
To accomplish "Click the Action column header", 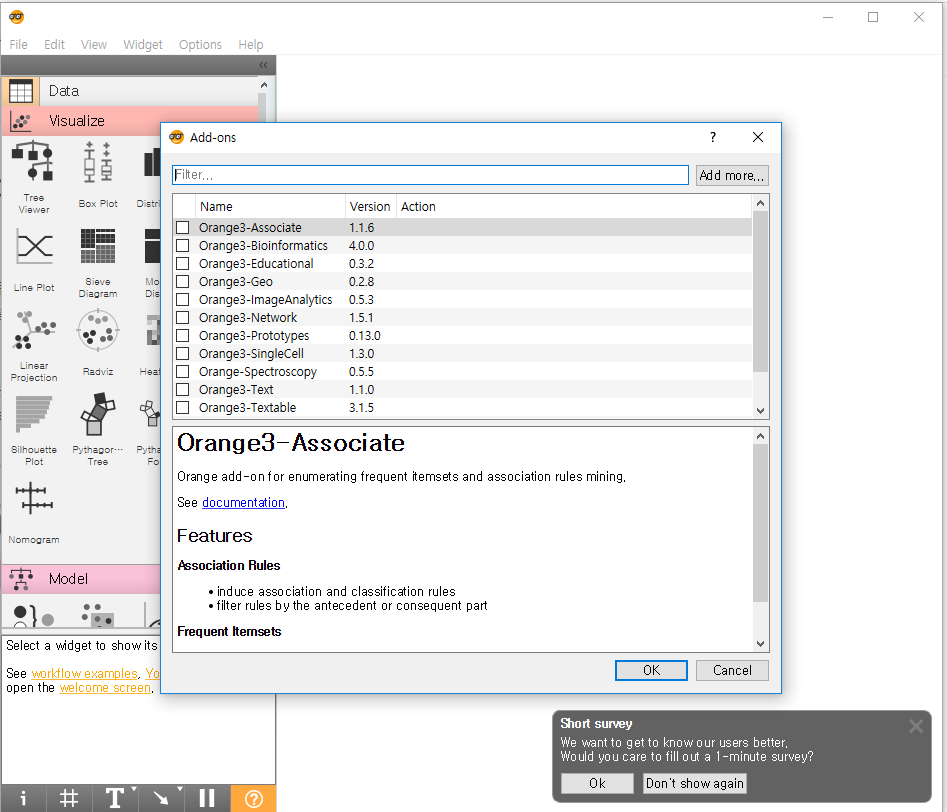I will (574, 207).
